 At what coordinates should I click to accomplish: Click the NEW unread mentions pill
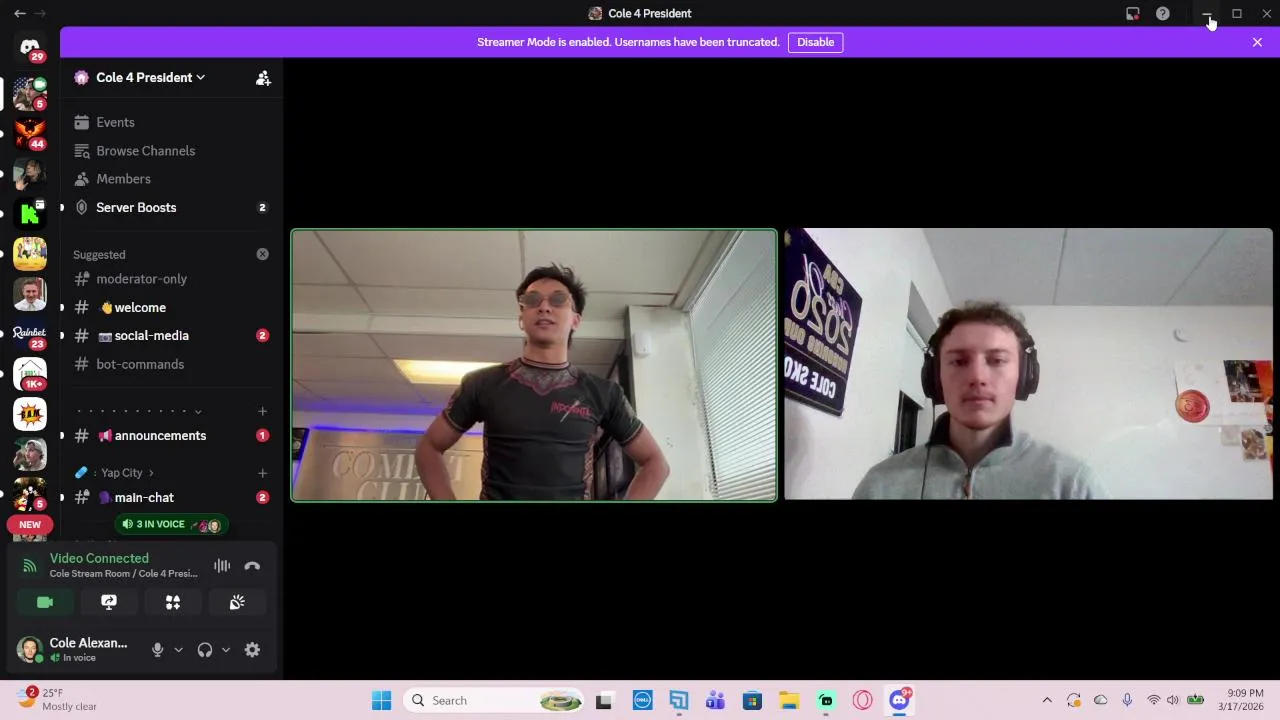(30, 524)
